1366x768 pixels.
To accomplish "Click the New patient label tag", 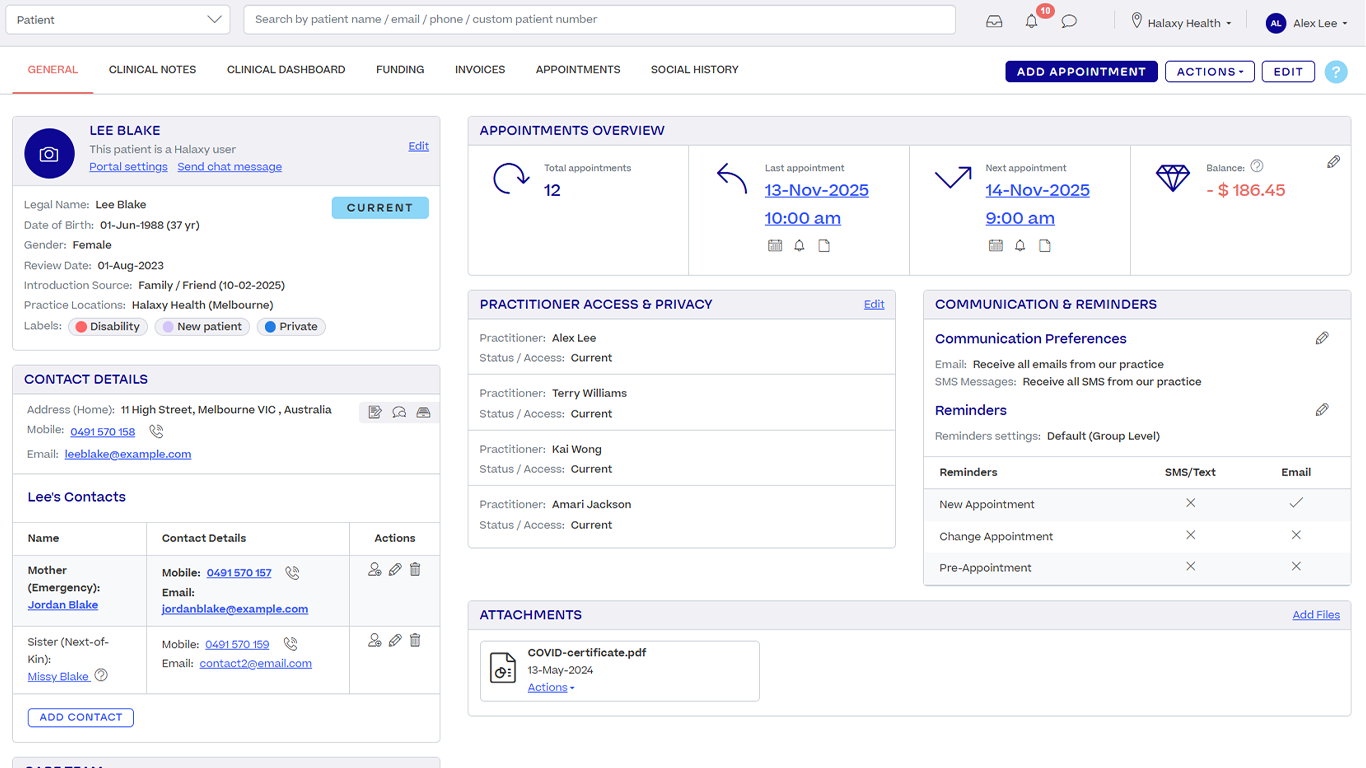I will click(x=202, y=327).
